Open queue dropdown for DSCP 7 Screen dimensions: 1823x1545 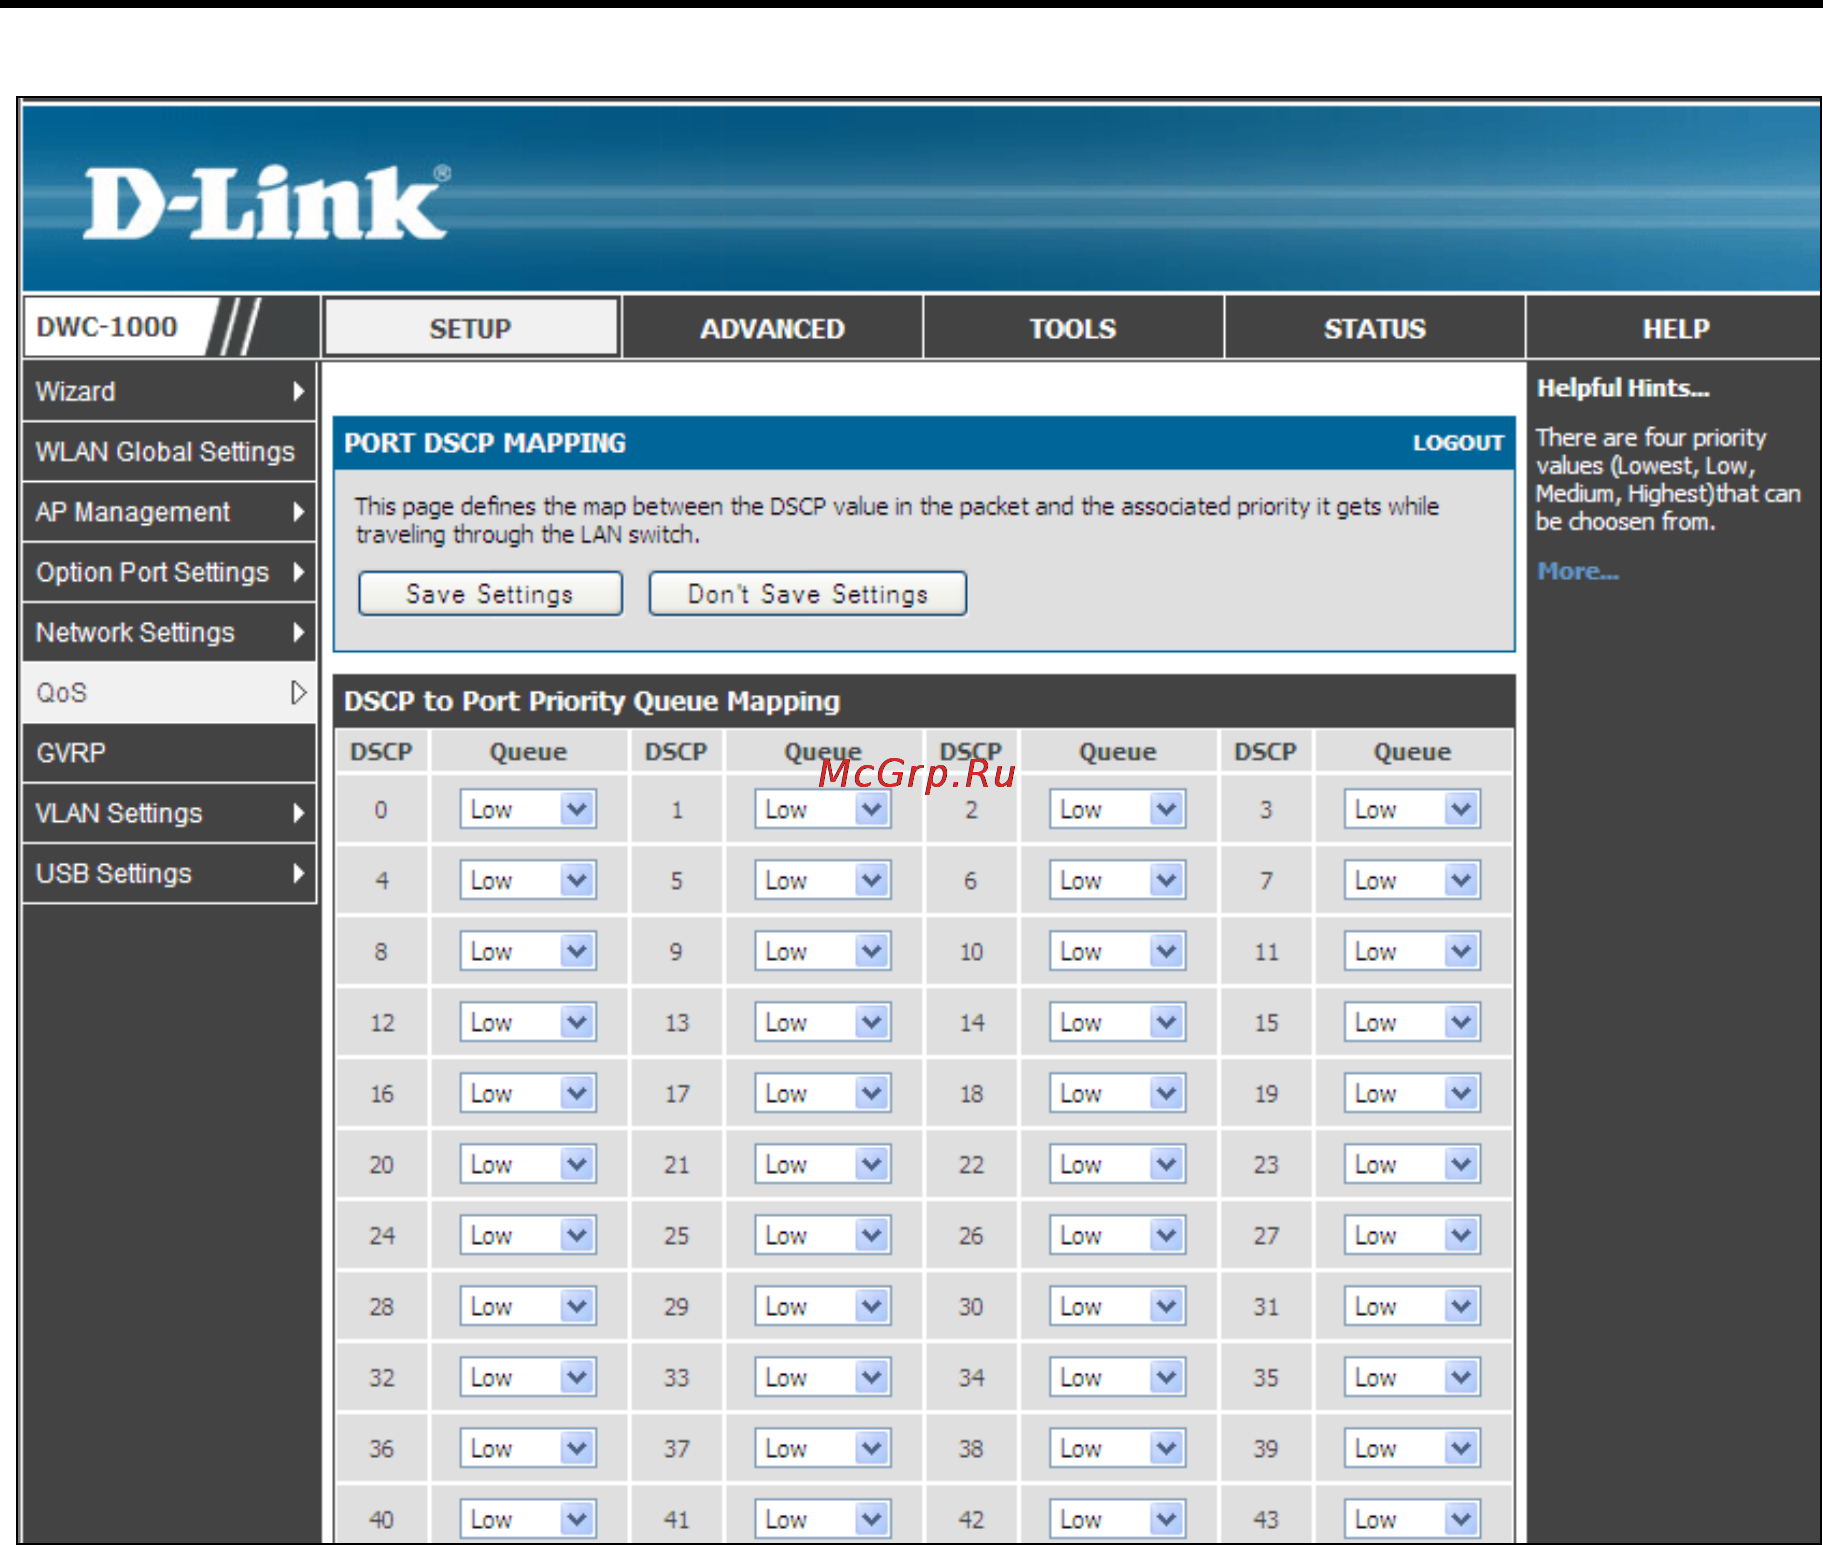coord(1412,880)
